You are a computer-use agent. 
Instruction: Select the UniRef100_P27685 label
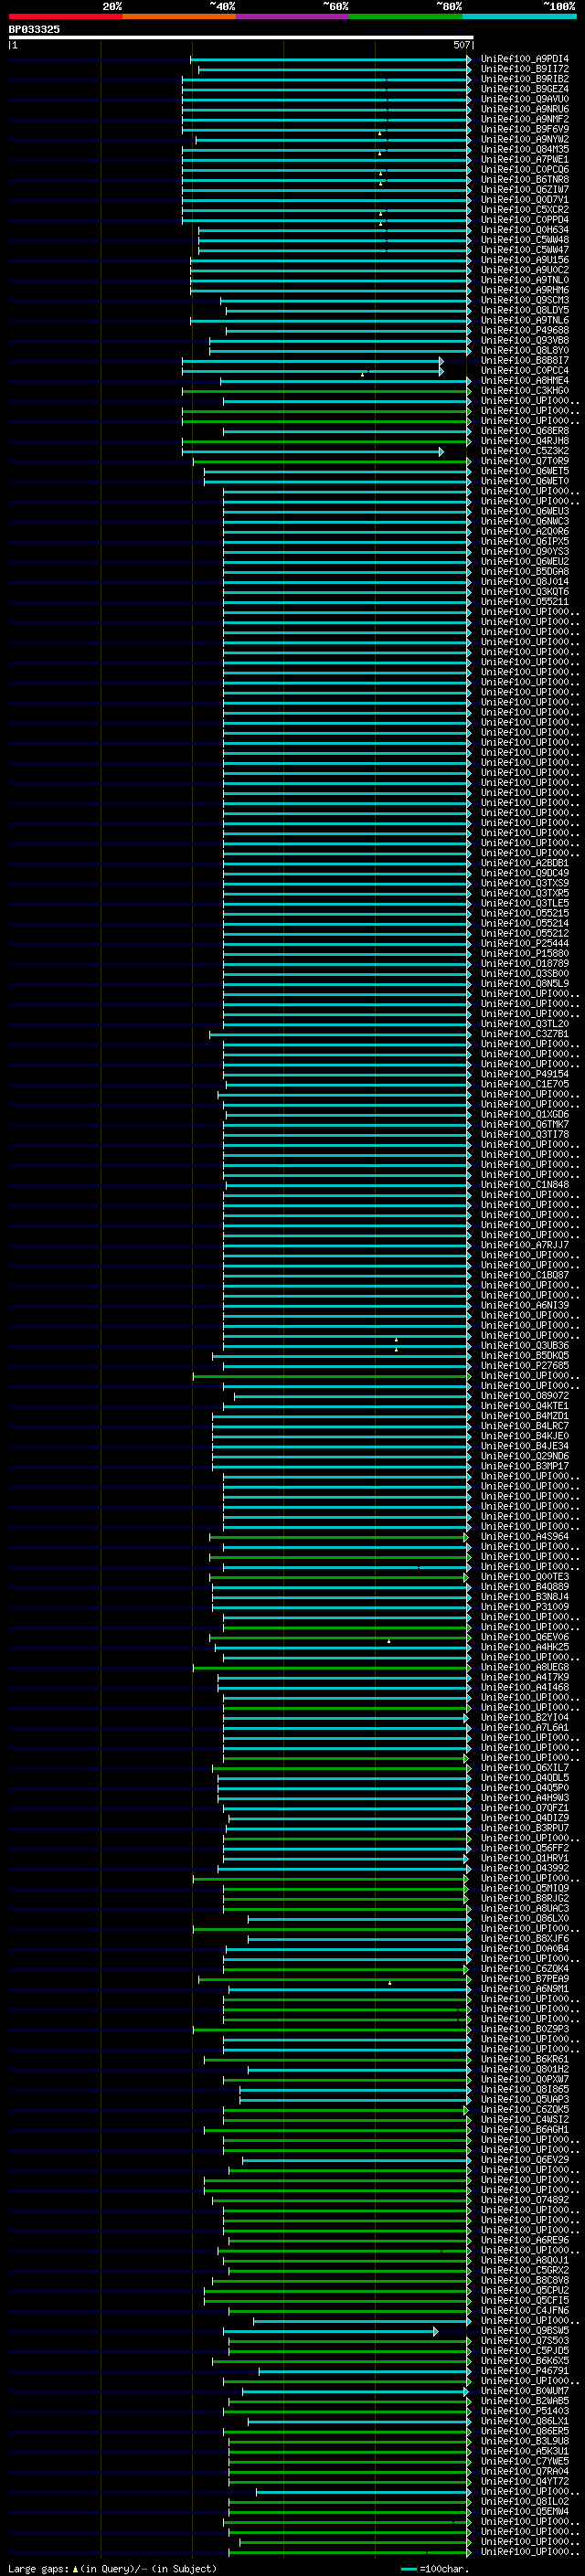[x=525, y=1366]
